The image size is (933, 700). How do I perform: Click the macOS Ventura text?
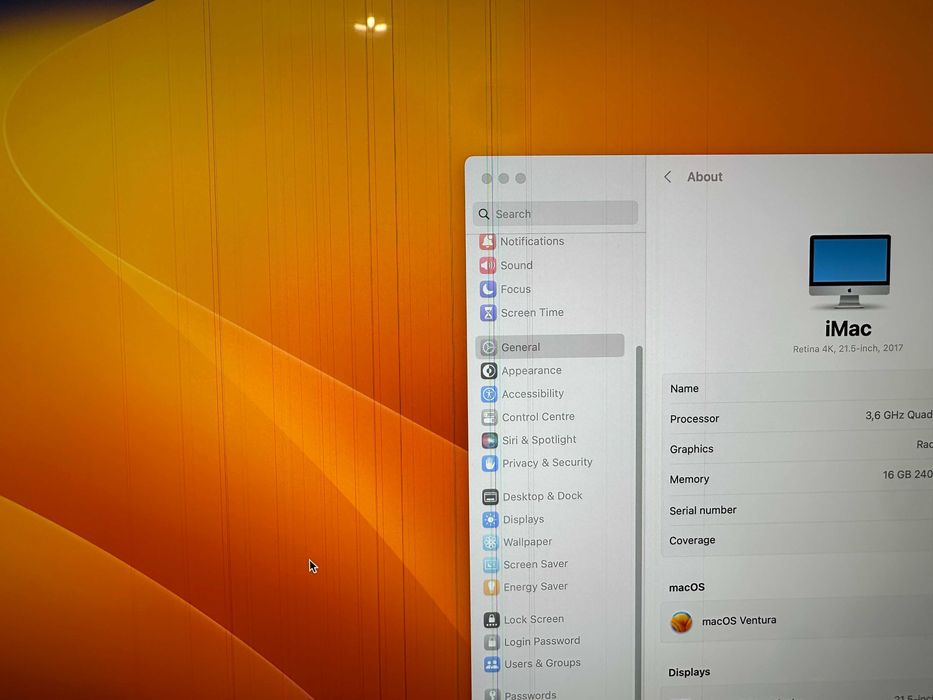(x=739, y=620)
